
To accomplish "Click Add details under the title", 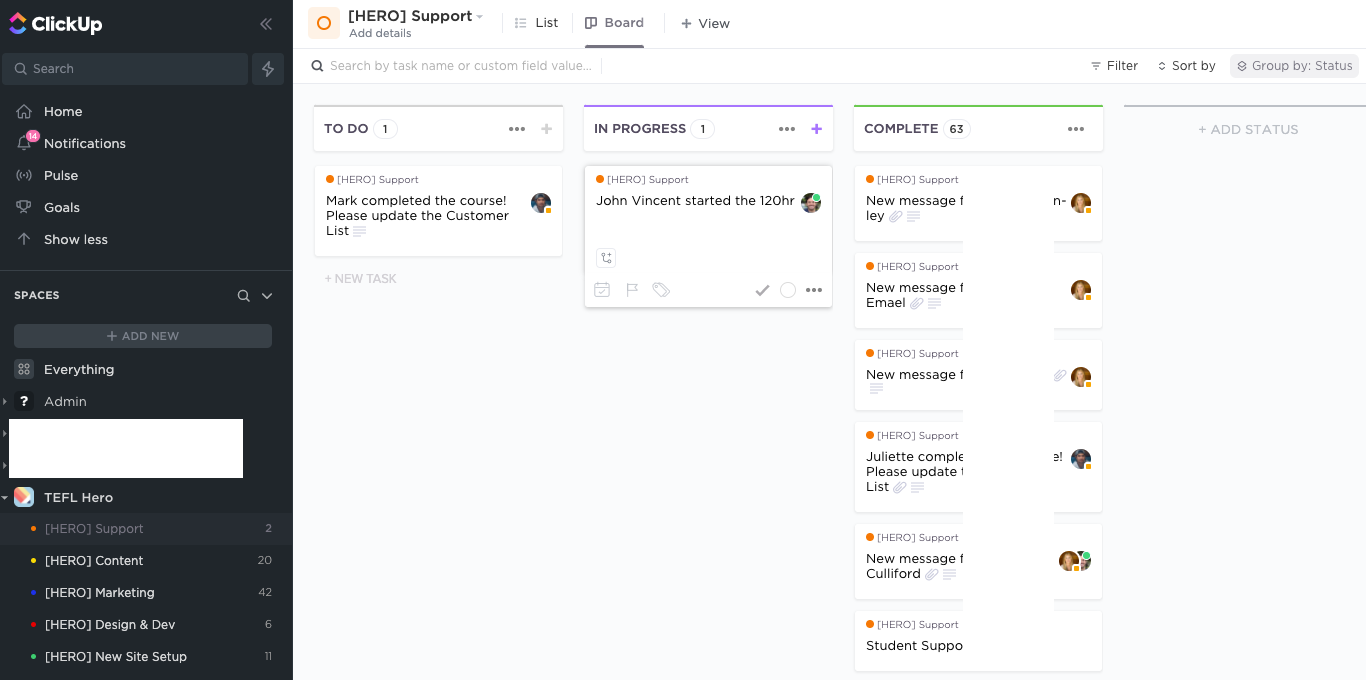I will pyautogui.click(x=380, y=34).
